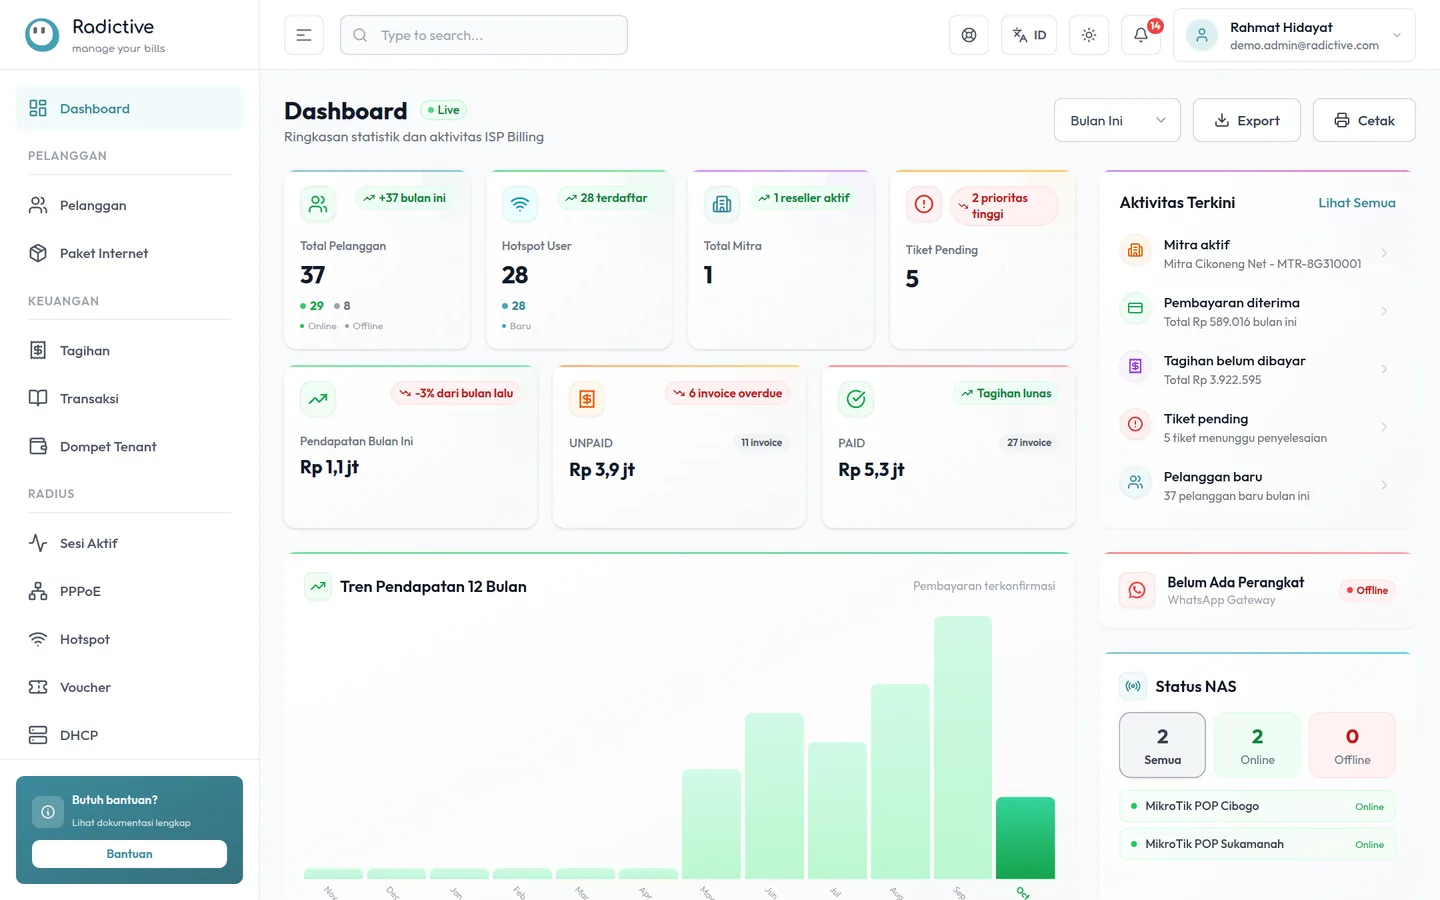Image resolution: width=1440 pixels, height=900 pixels.
Task: Toggle light/dark theme sun icon
Action: click(x=1089, y=35)
